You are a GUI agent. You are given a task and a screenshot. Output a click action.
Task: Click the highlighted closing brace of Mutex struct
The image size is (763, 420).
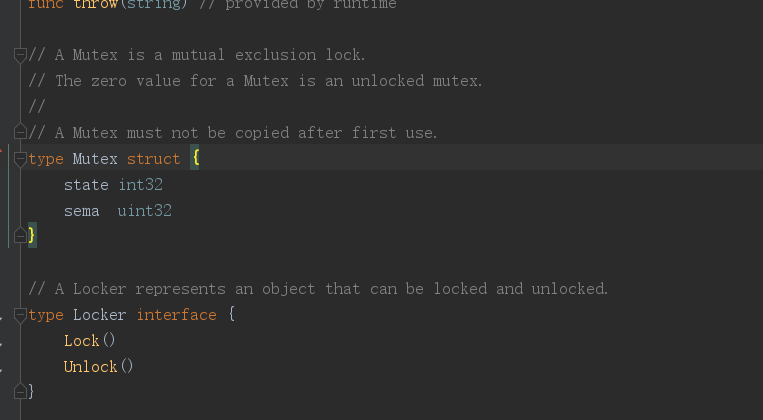pos(32,236)
